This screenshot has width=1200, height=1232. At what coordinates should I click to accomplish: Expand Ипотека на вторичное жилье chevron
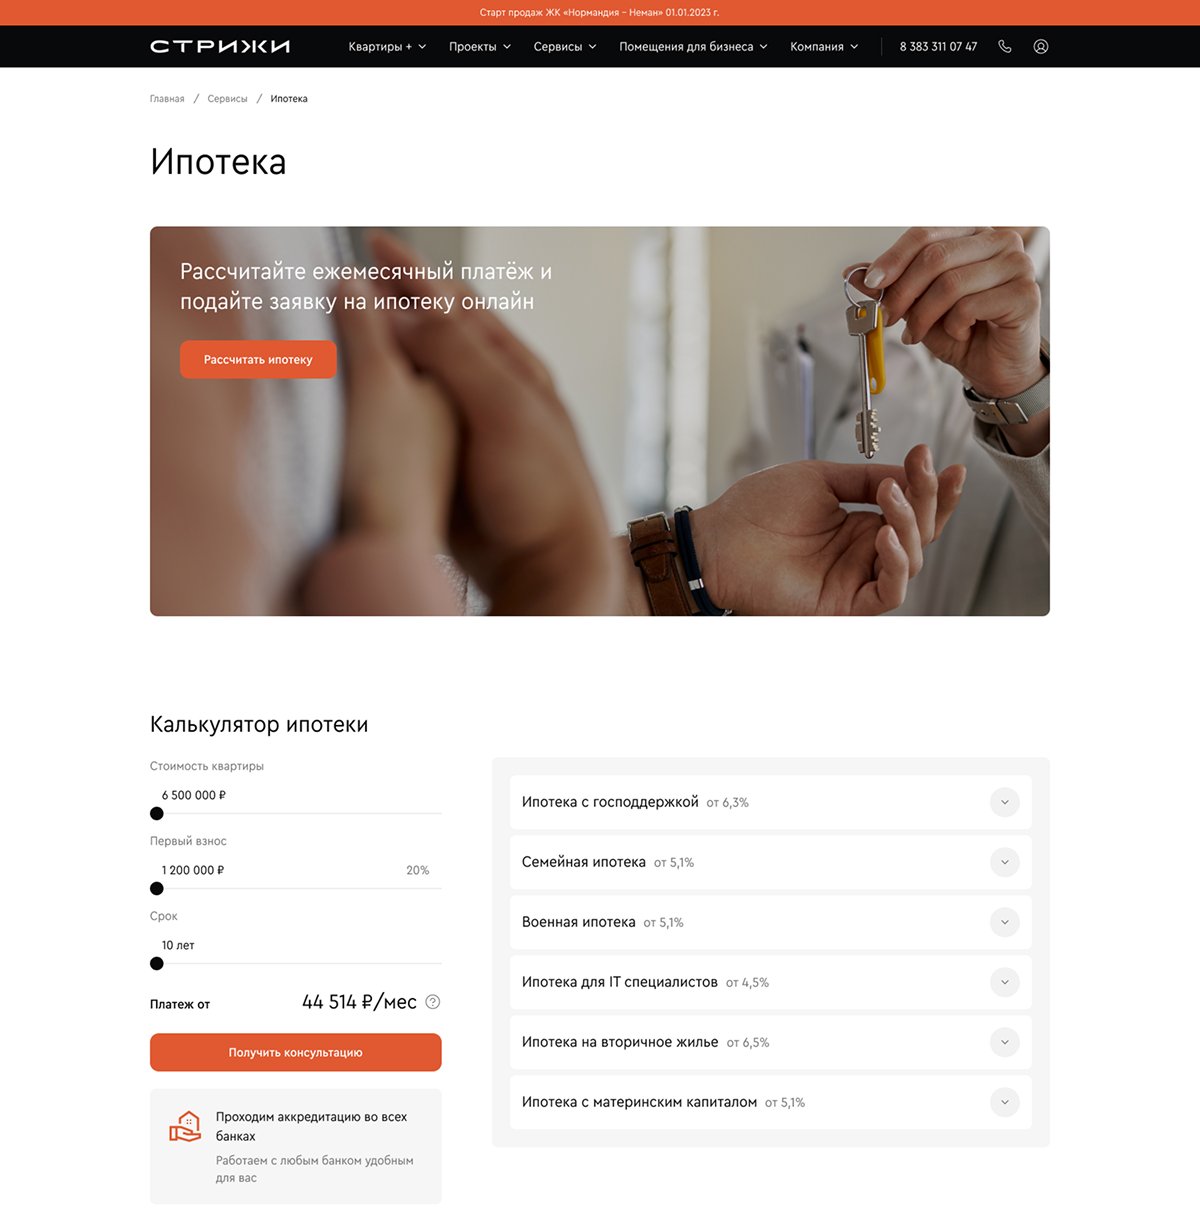point(1005,1042)
